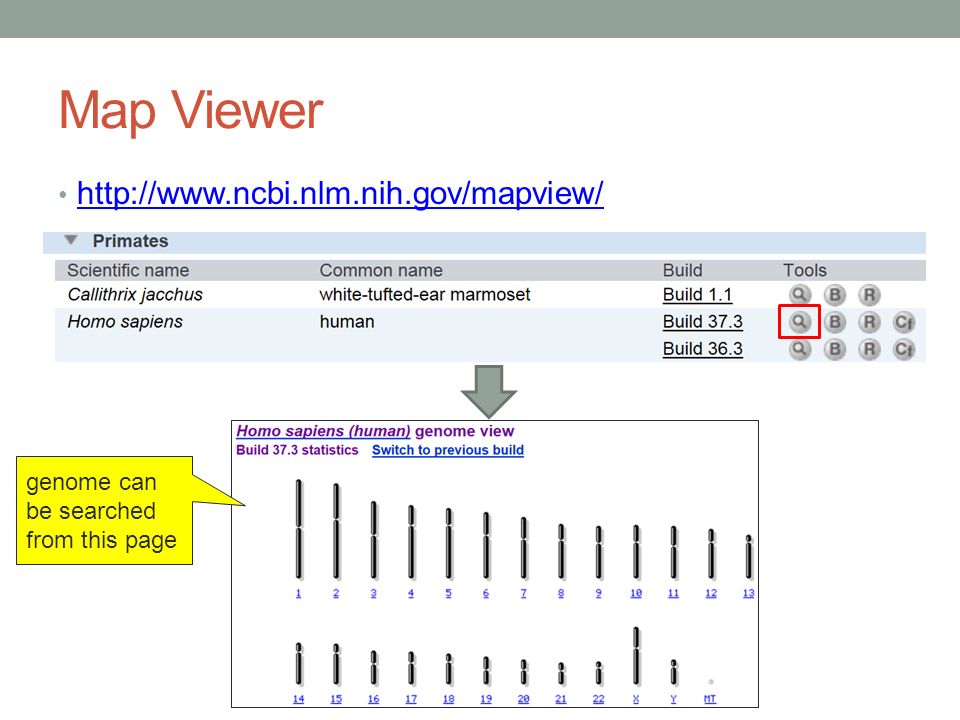This screenshot has width=960, height=720.
Task: Open the Build 1.1 link
Action: click(697, 294)
